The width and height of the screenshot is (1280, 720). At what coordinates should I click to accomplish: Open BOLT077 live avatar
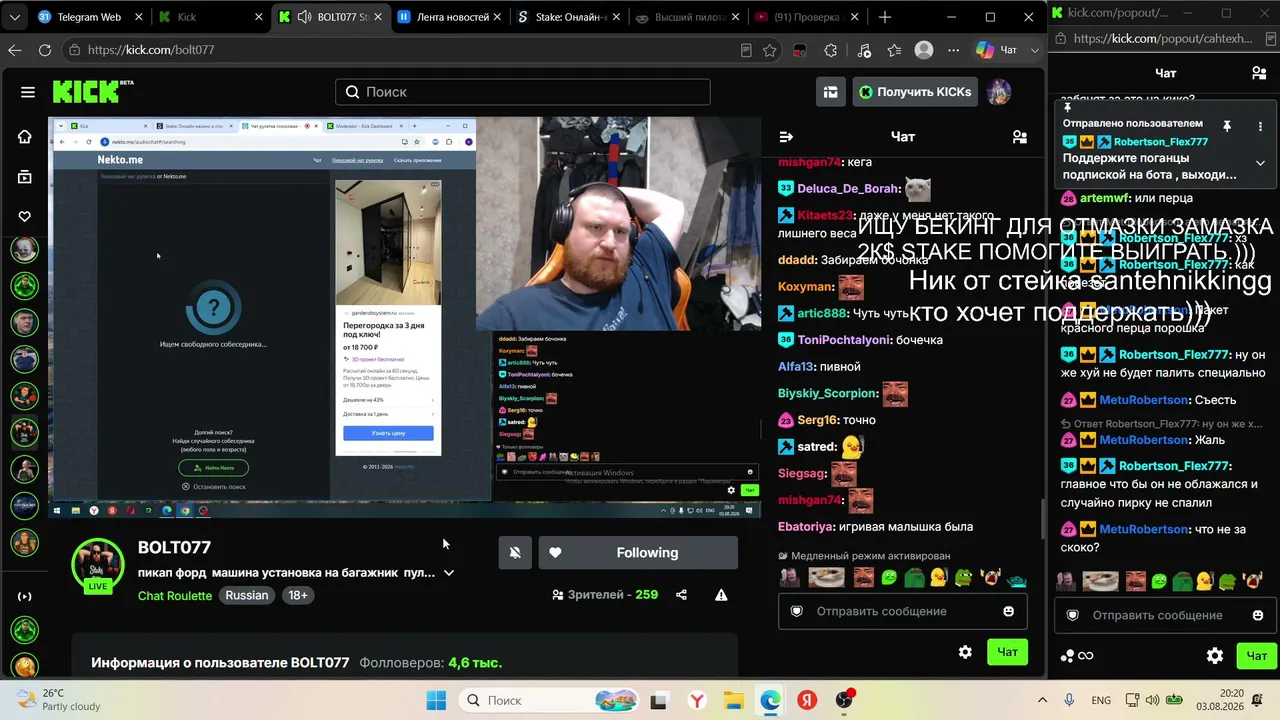pos(98,564)
